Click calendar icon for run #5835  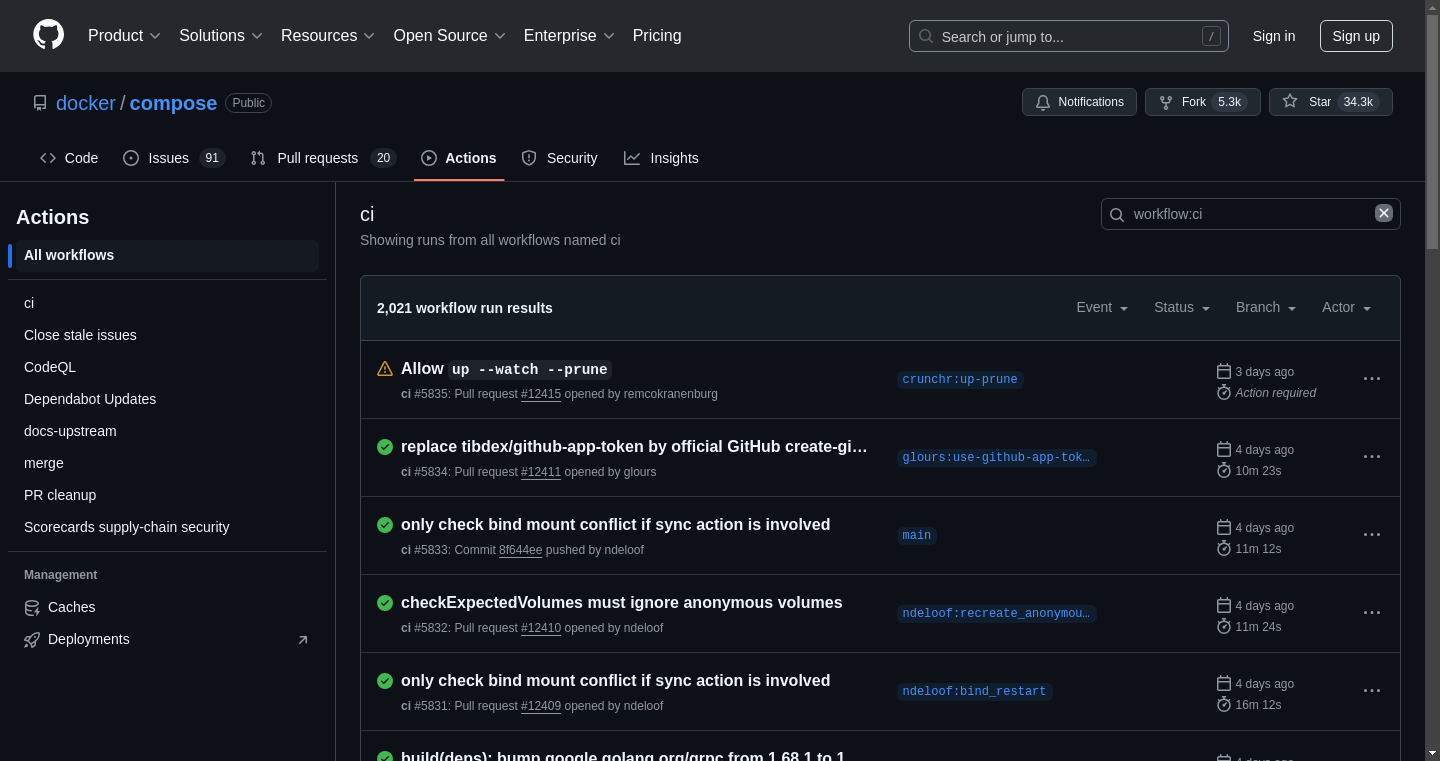1224,371
